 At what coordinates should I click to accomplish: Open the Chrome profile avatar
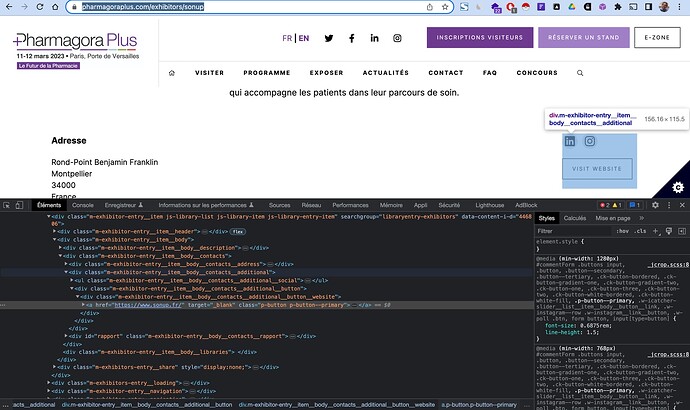coord(664,7)
